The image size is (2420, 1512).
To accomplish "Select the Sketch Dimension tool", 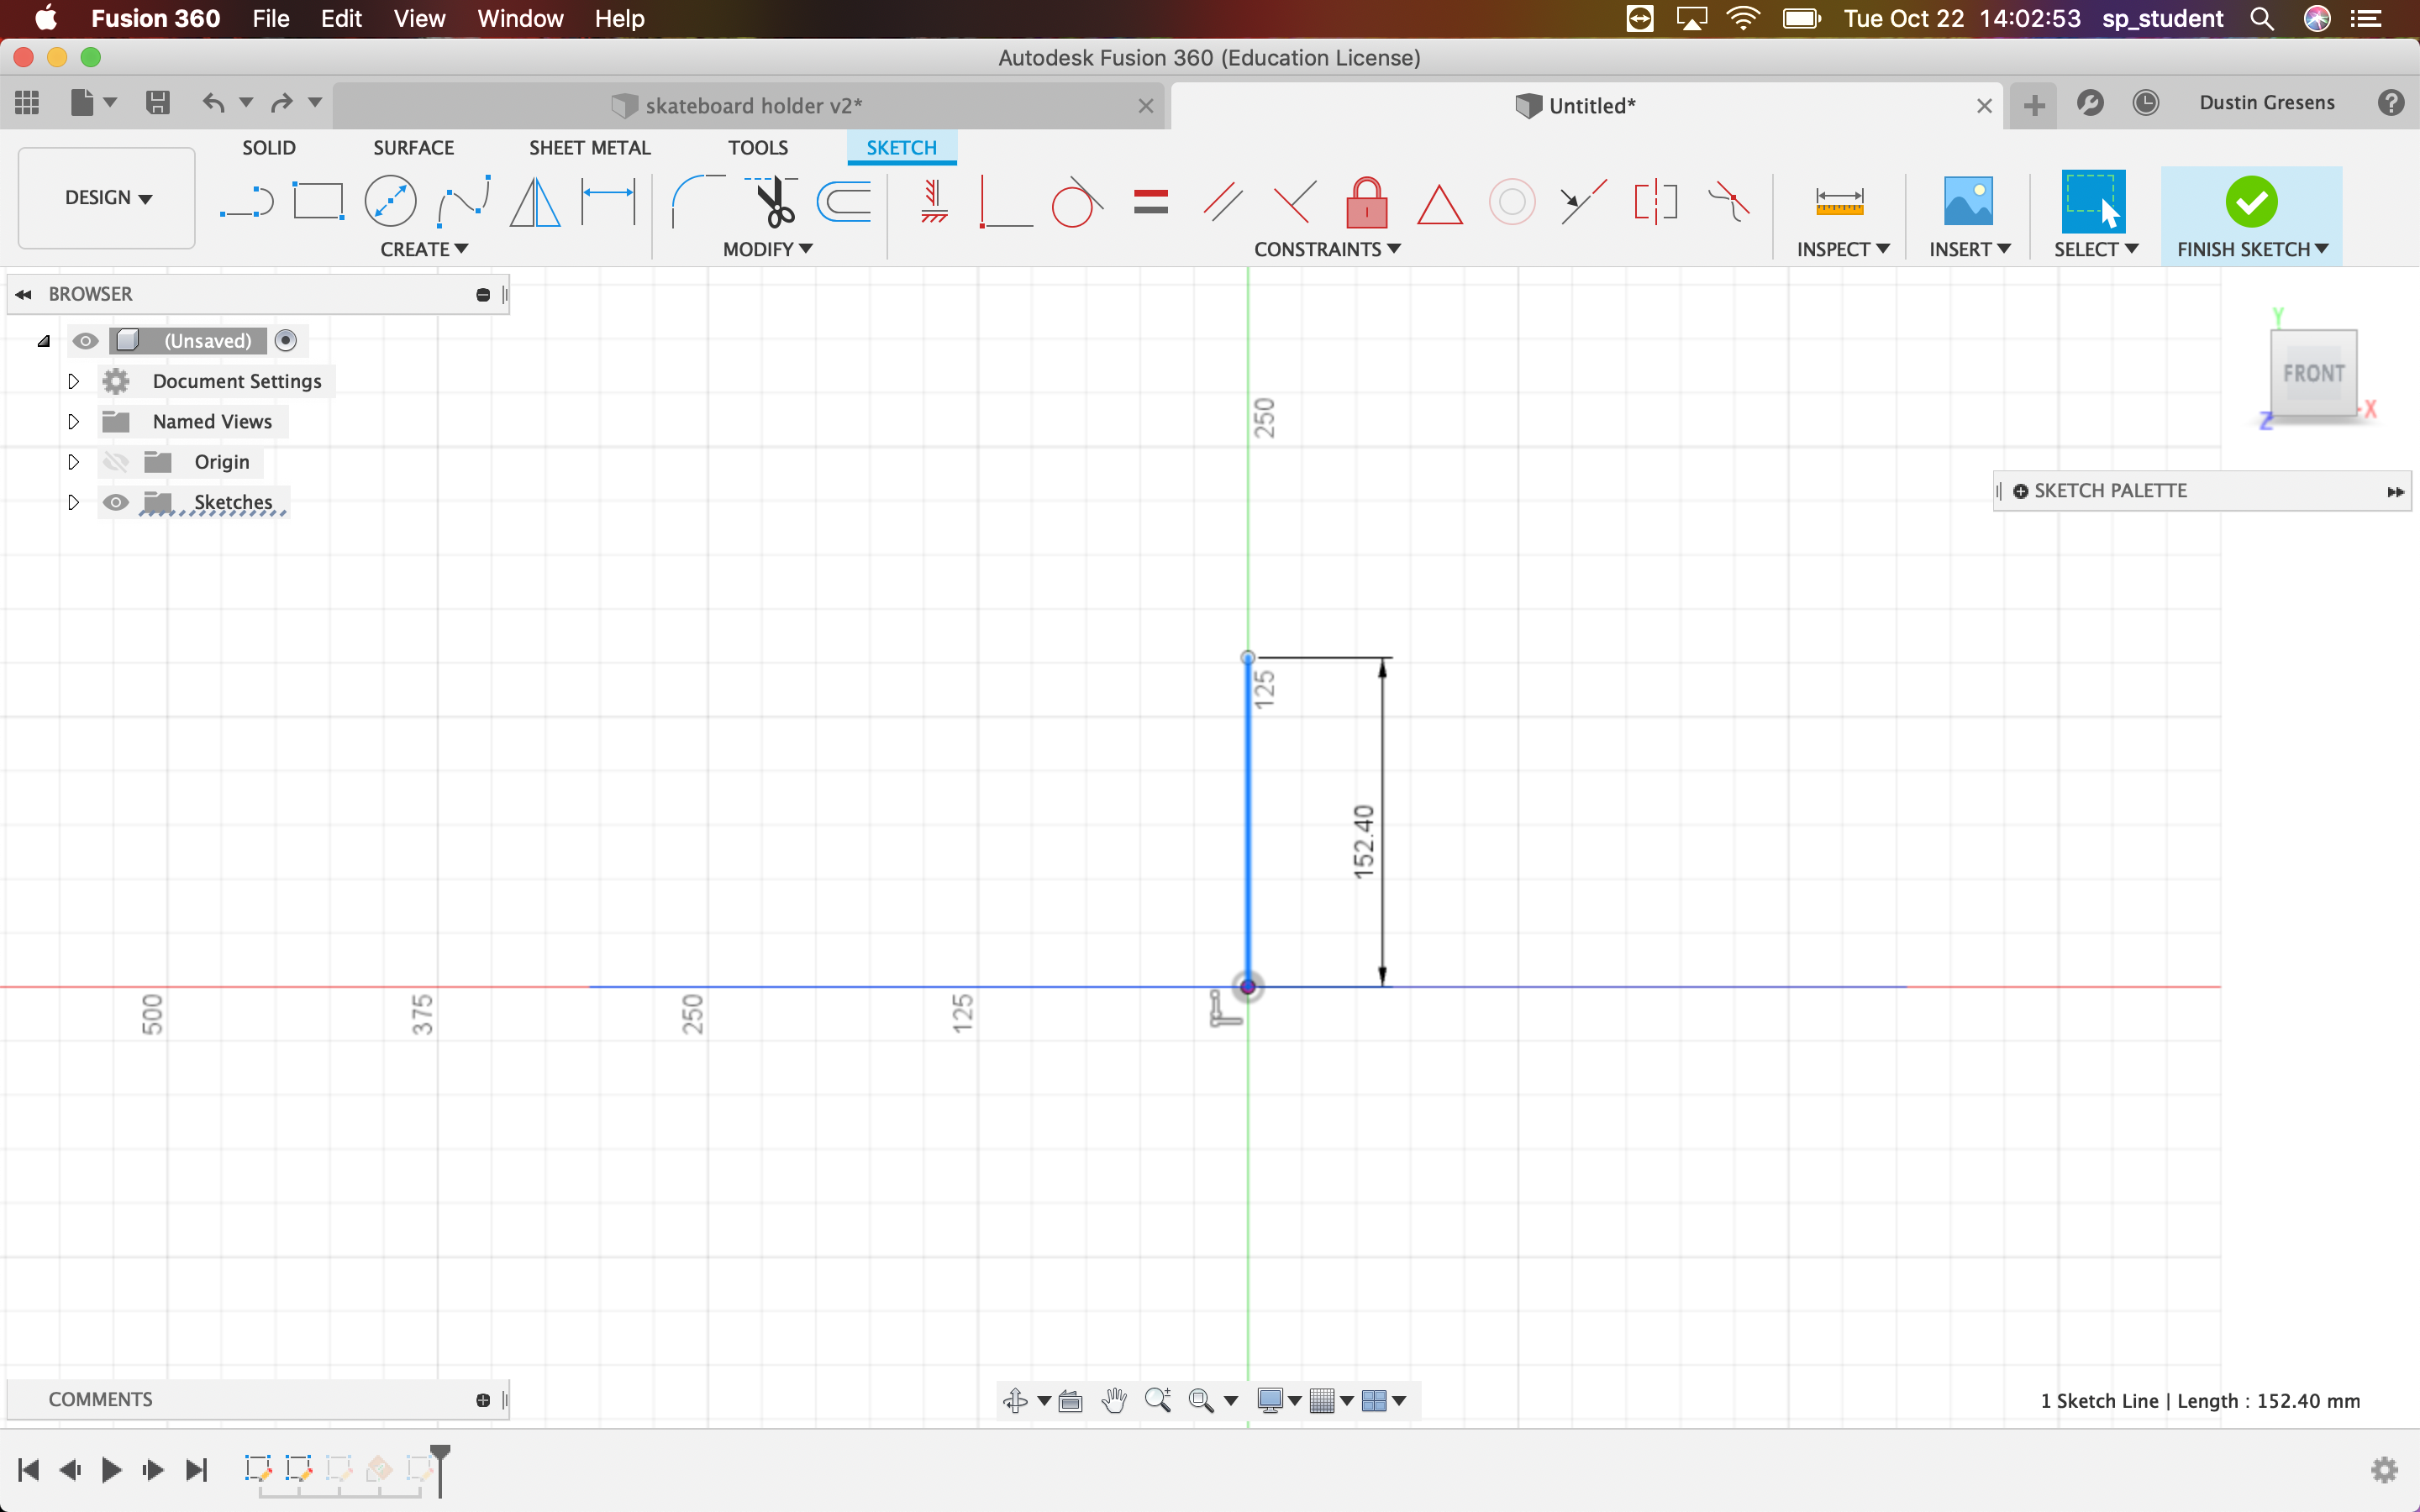I will click(608, 201).
